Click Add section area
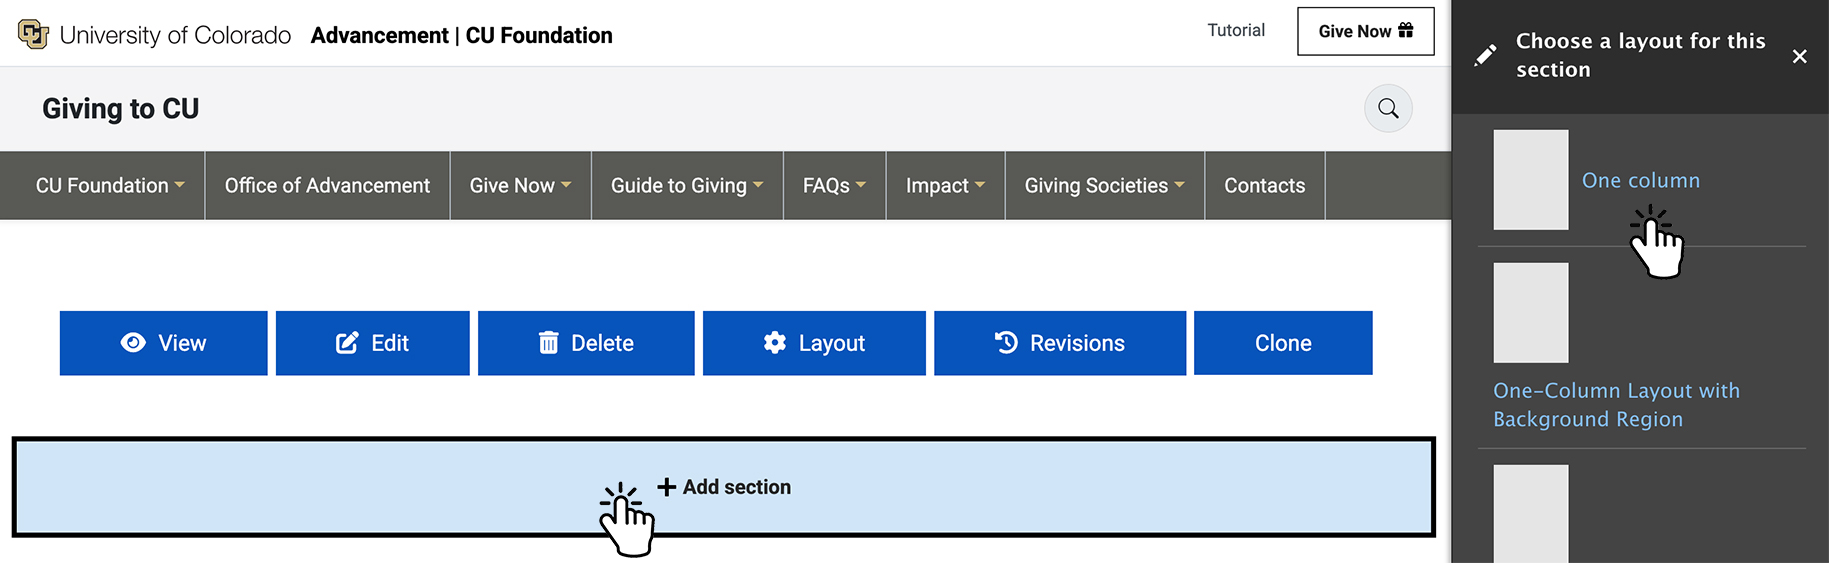The height and width of the screenshot is (563, 1830). click(724, 487)
